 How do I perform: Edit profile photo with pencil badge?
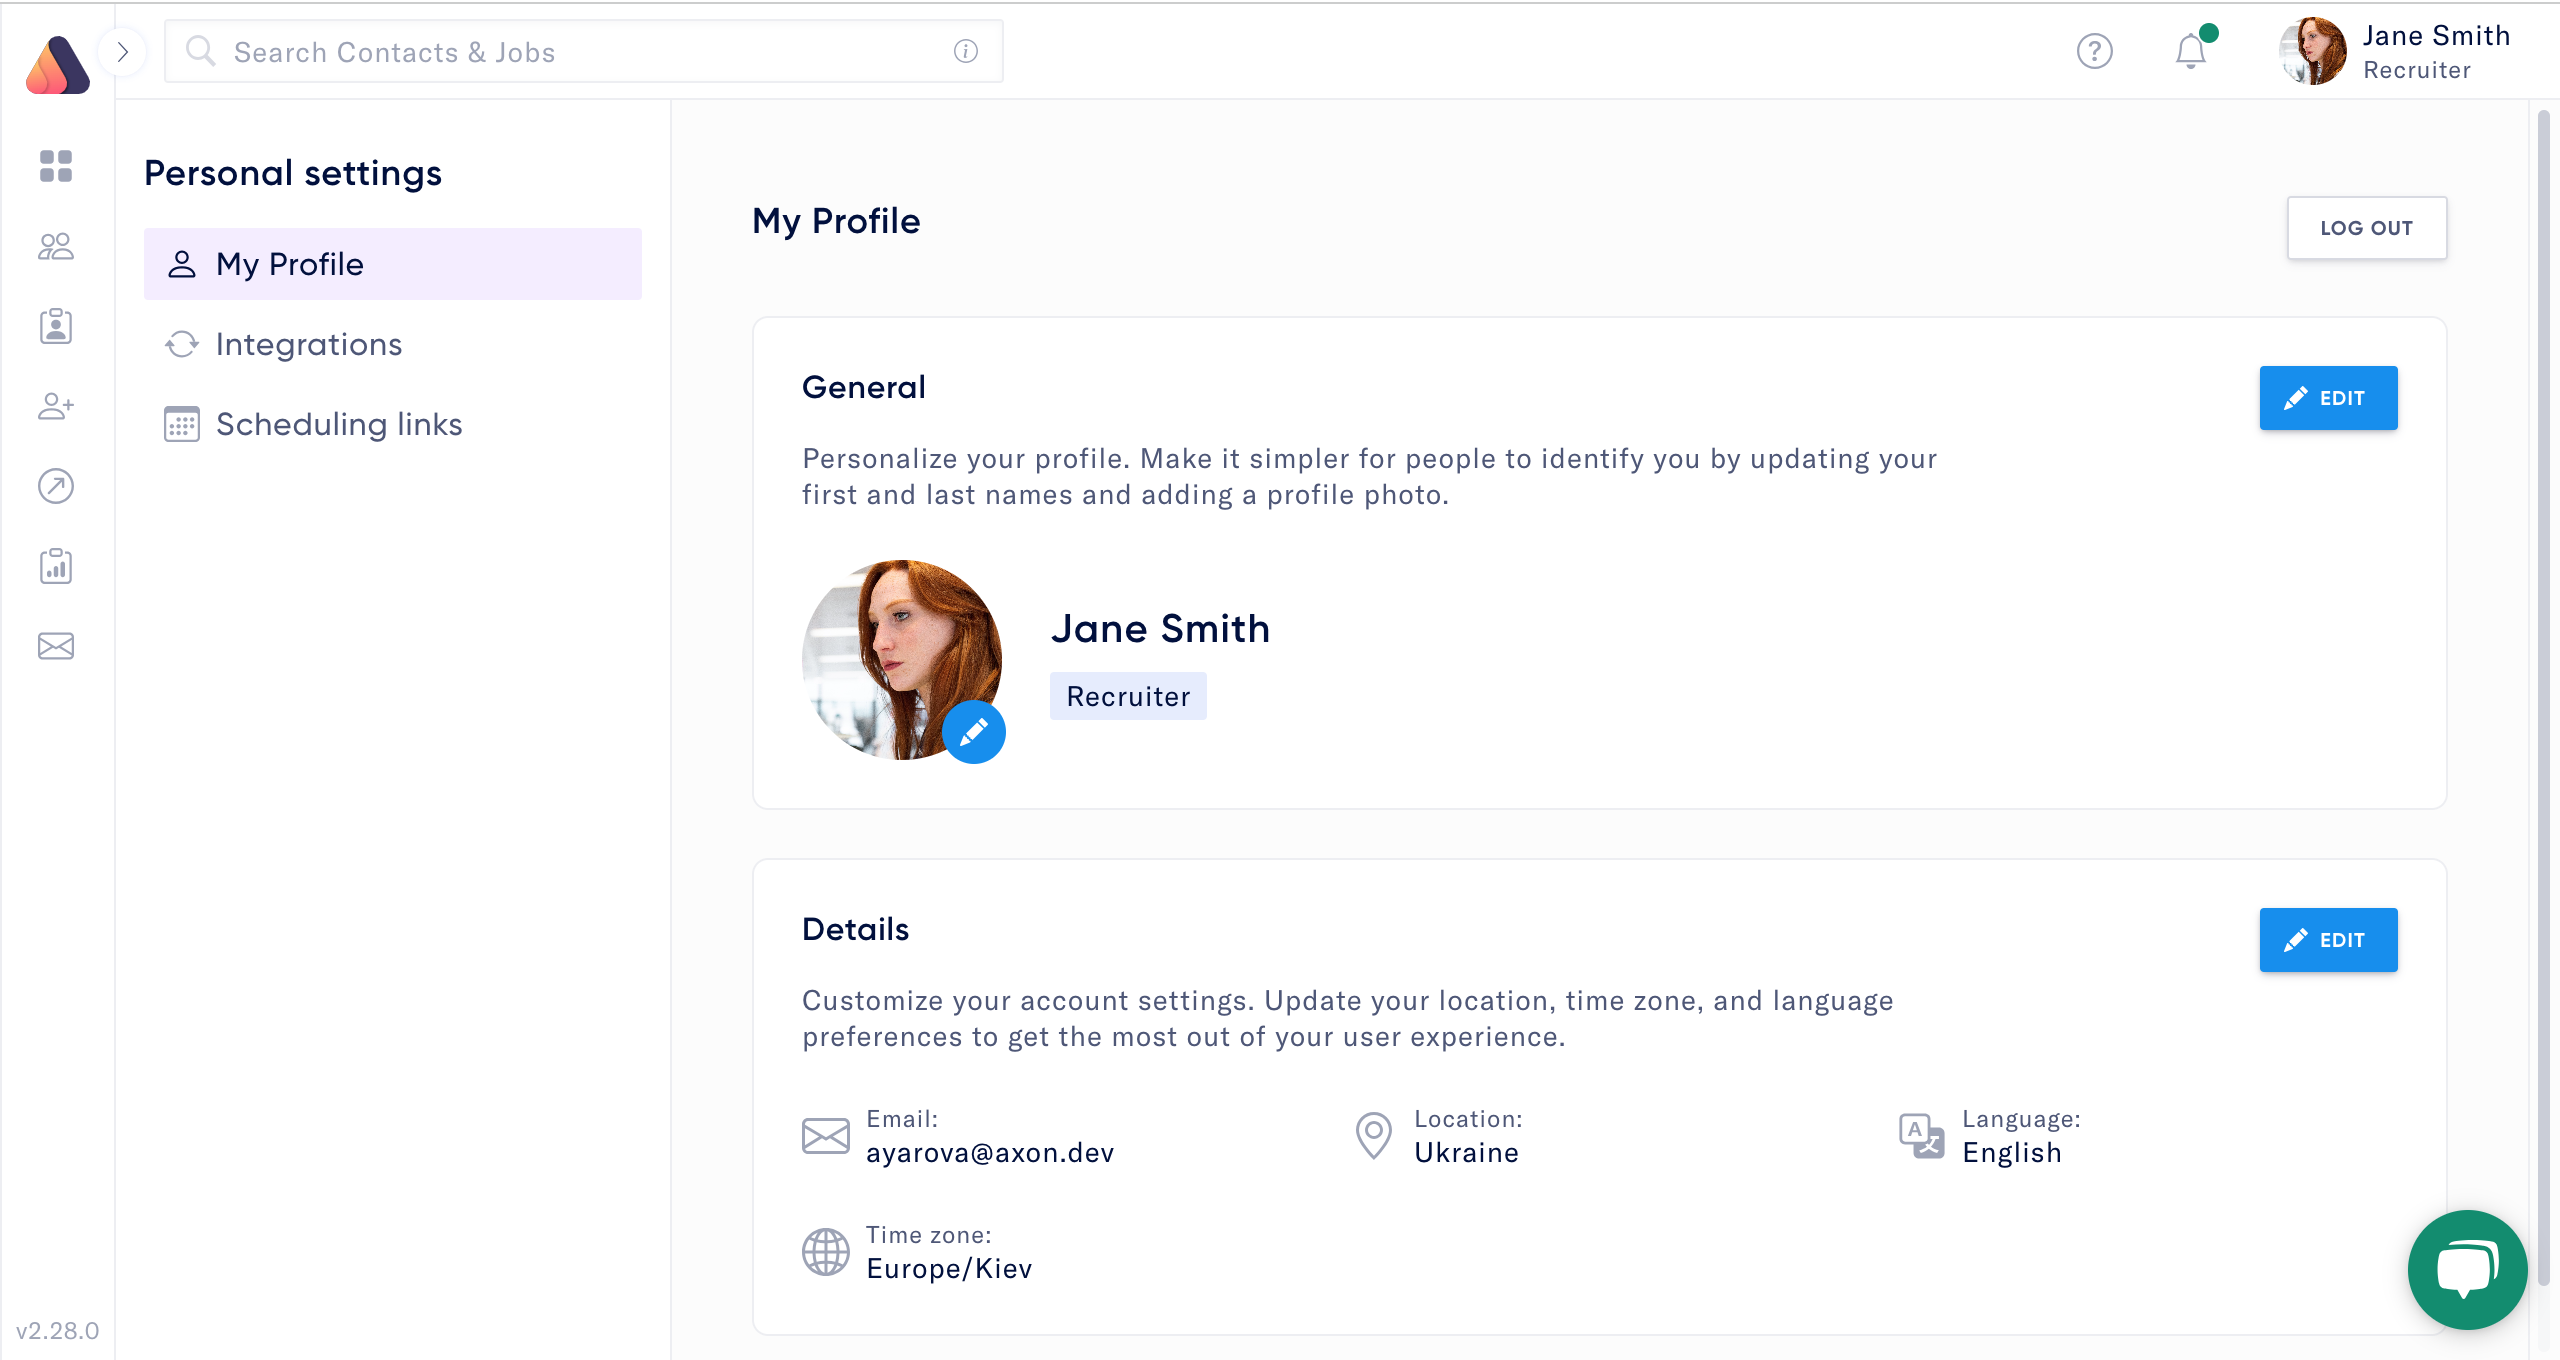(973, 732)
